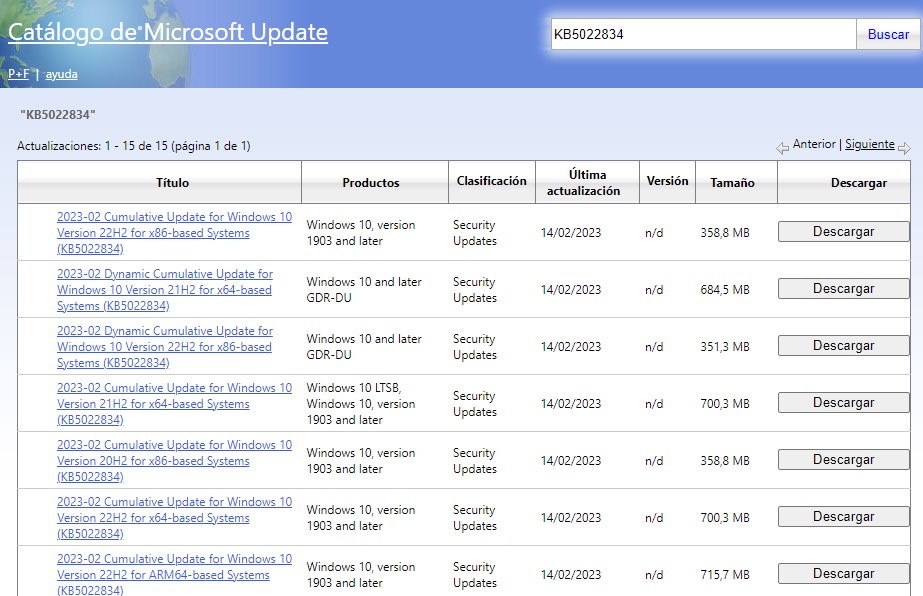
Task: Click the previous page arrow icon
Action: [782, 148]
